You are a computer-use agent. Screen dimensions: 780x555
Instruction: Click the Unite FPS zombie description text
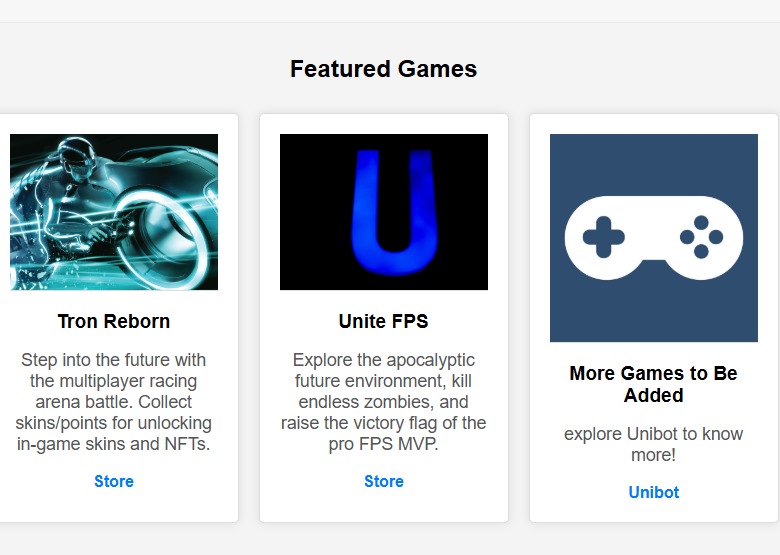click(384, 402)
